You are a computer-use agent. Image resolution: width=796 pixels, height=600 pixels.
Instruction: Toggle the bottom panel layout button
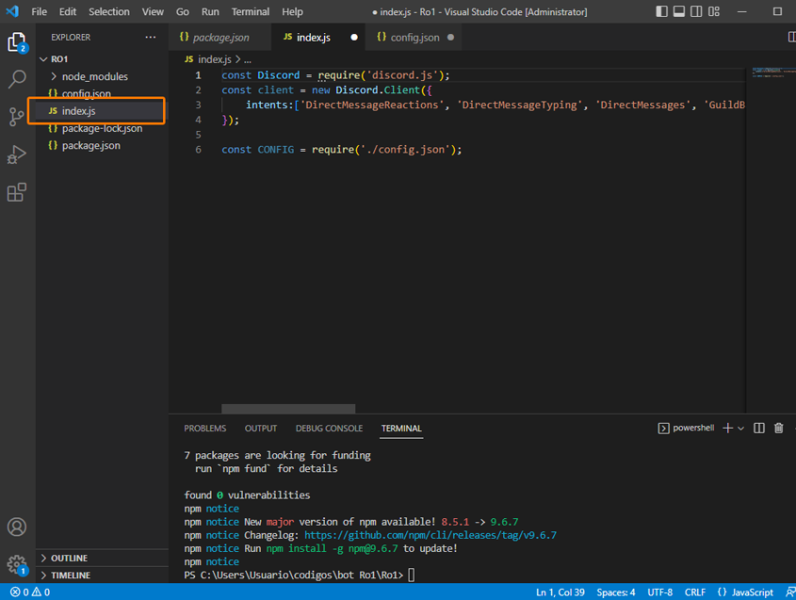(680, 12)
